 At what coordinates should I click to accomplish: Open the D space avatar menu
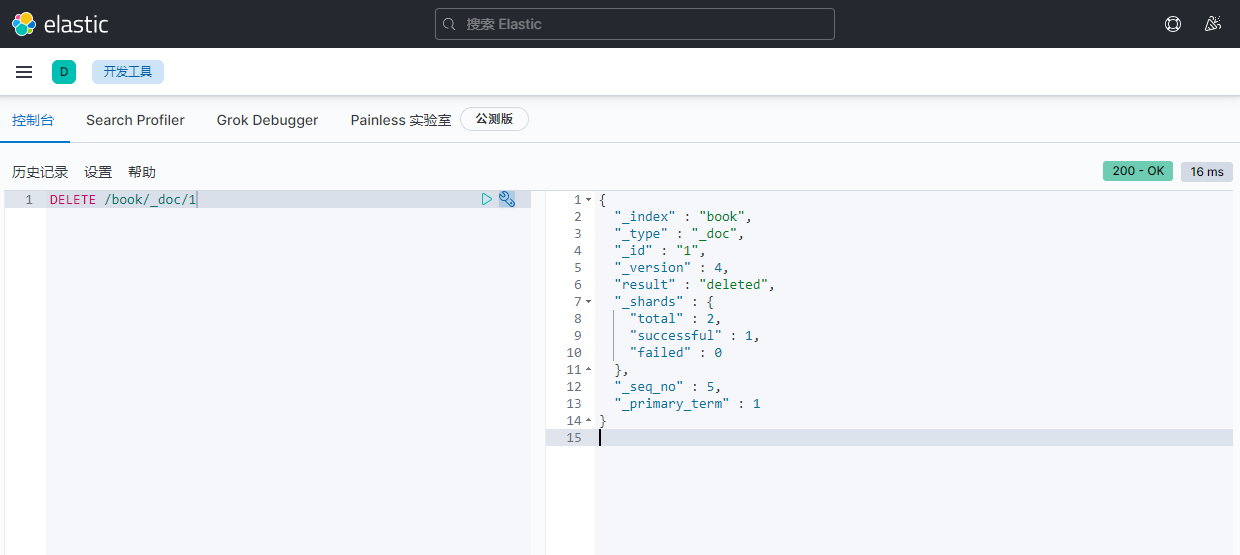coord(64,72)
